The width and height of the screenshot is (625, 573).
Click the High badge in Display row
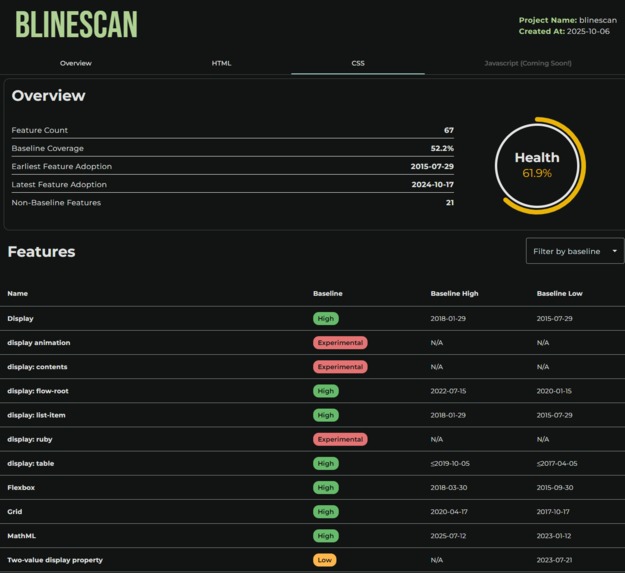(x=326, y=318)
